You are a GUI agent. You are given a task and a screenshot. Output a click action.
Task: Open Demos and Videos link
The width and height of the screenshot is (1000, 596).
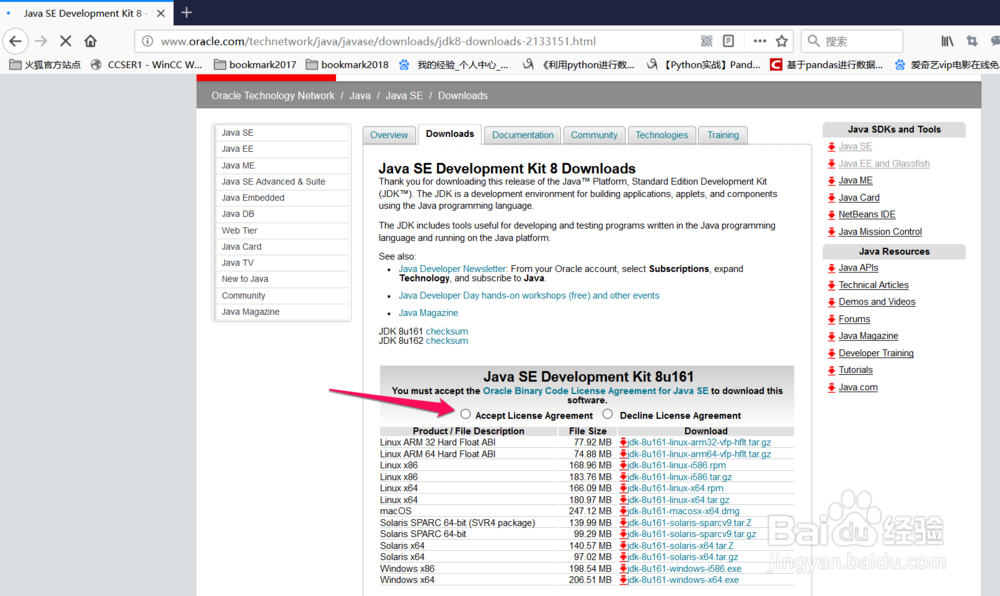877,302
